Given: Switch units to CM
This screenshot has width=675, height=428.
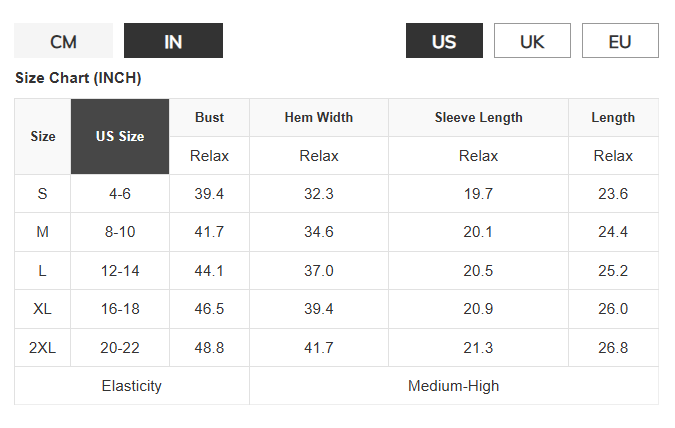Looking at the screenshot, I should coord(63,40).
